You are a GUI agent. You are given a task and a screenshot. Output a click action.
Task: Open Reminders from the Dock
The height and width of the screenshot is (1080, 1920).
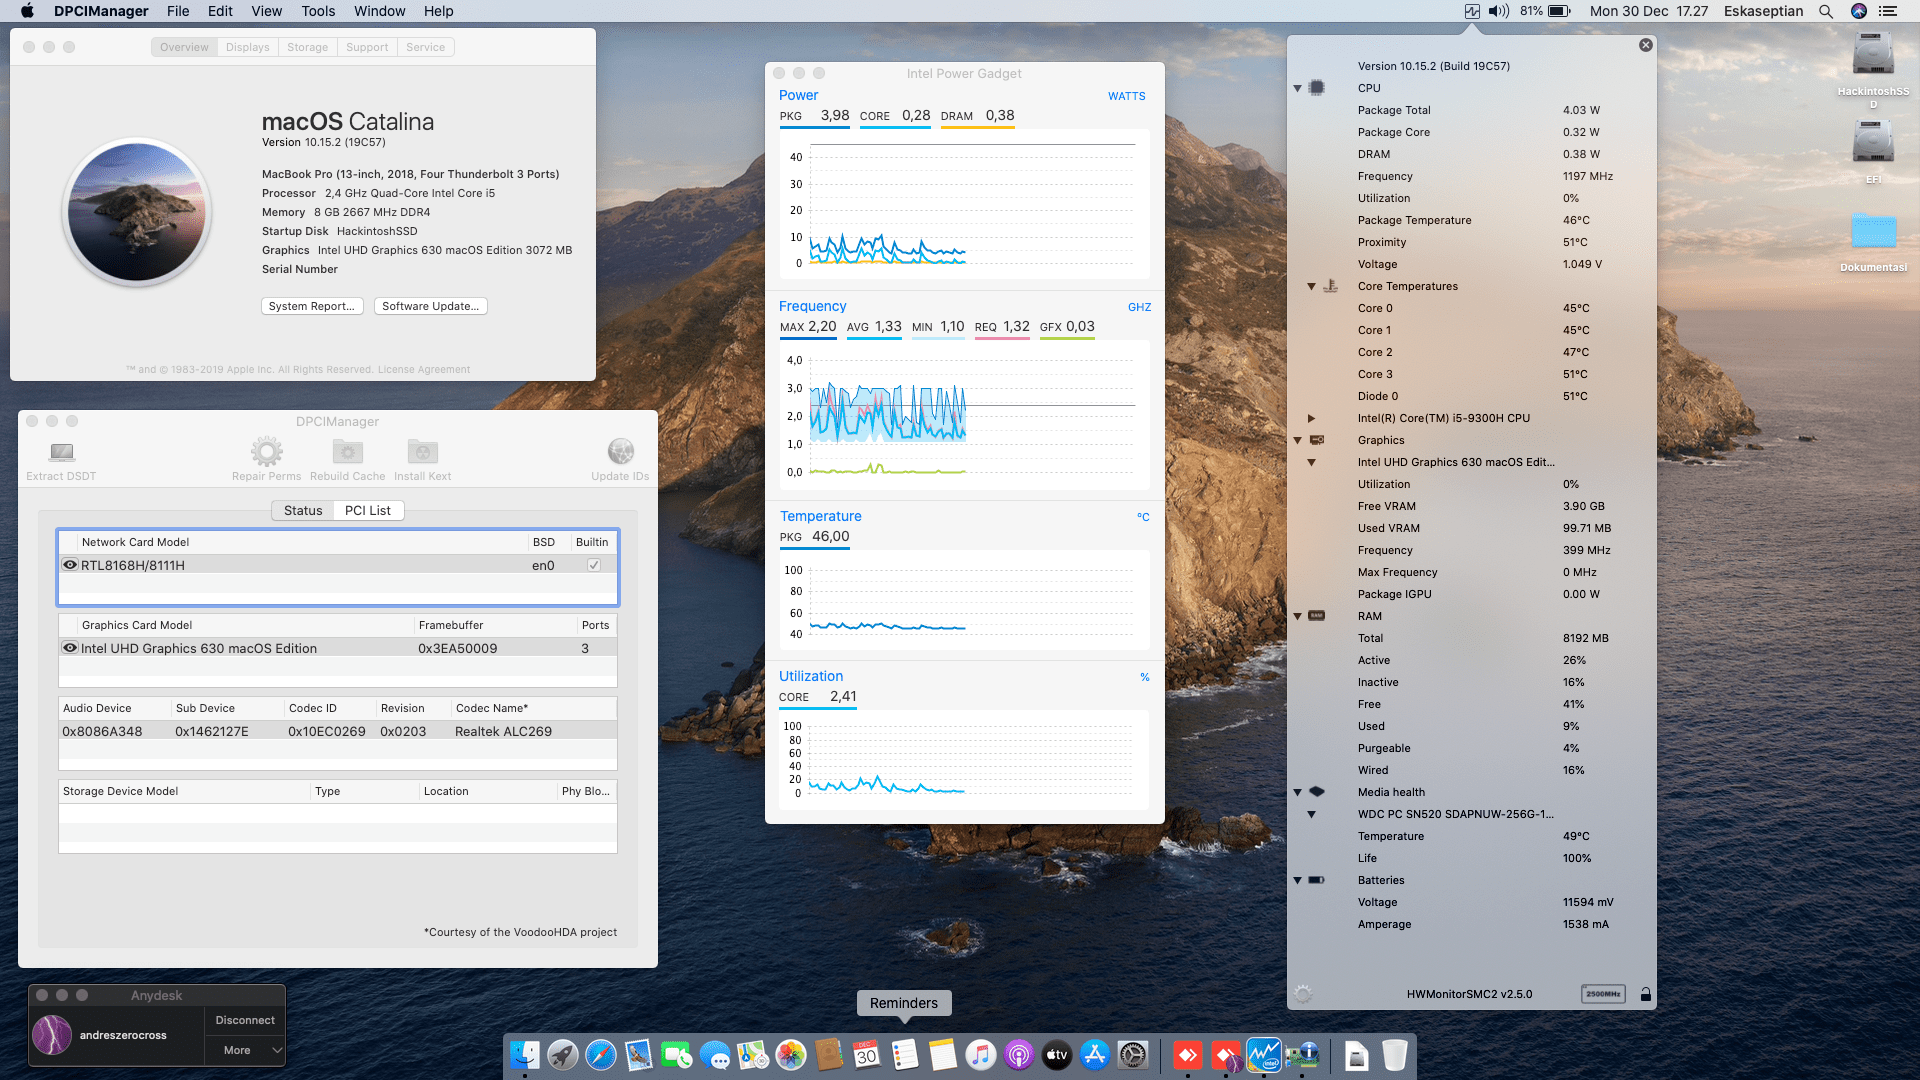point(905,1055)
